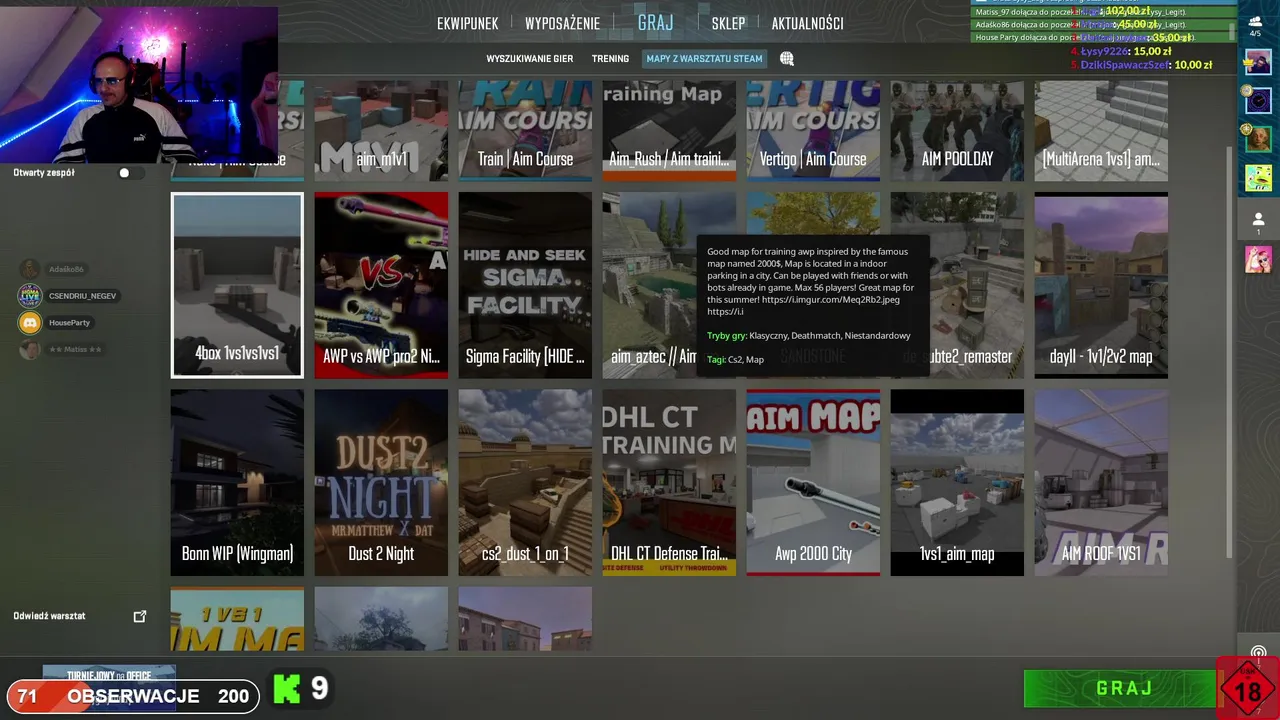Open the party members icon showing 4/5
Image resolution: width=1280 pixels, height=720 pixels.
point(1256,25)
